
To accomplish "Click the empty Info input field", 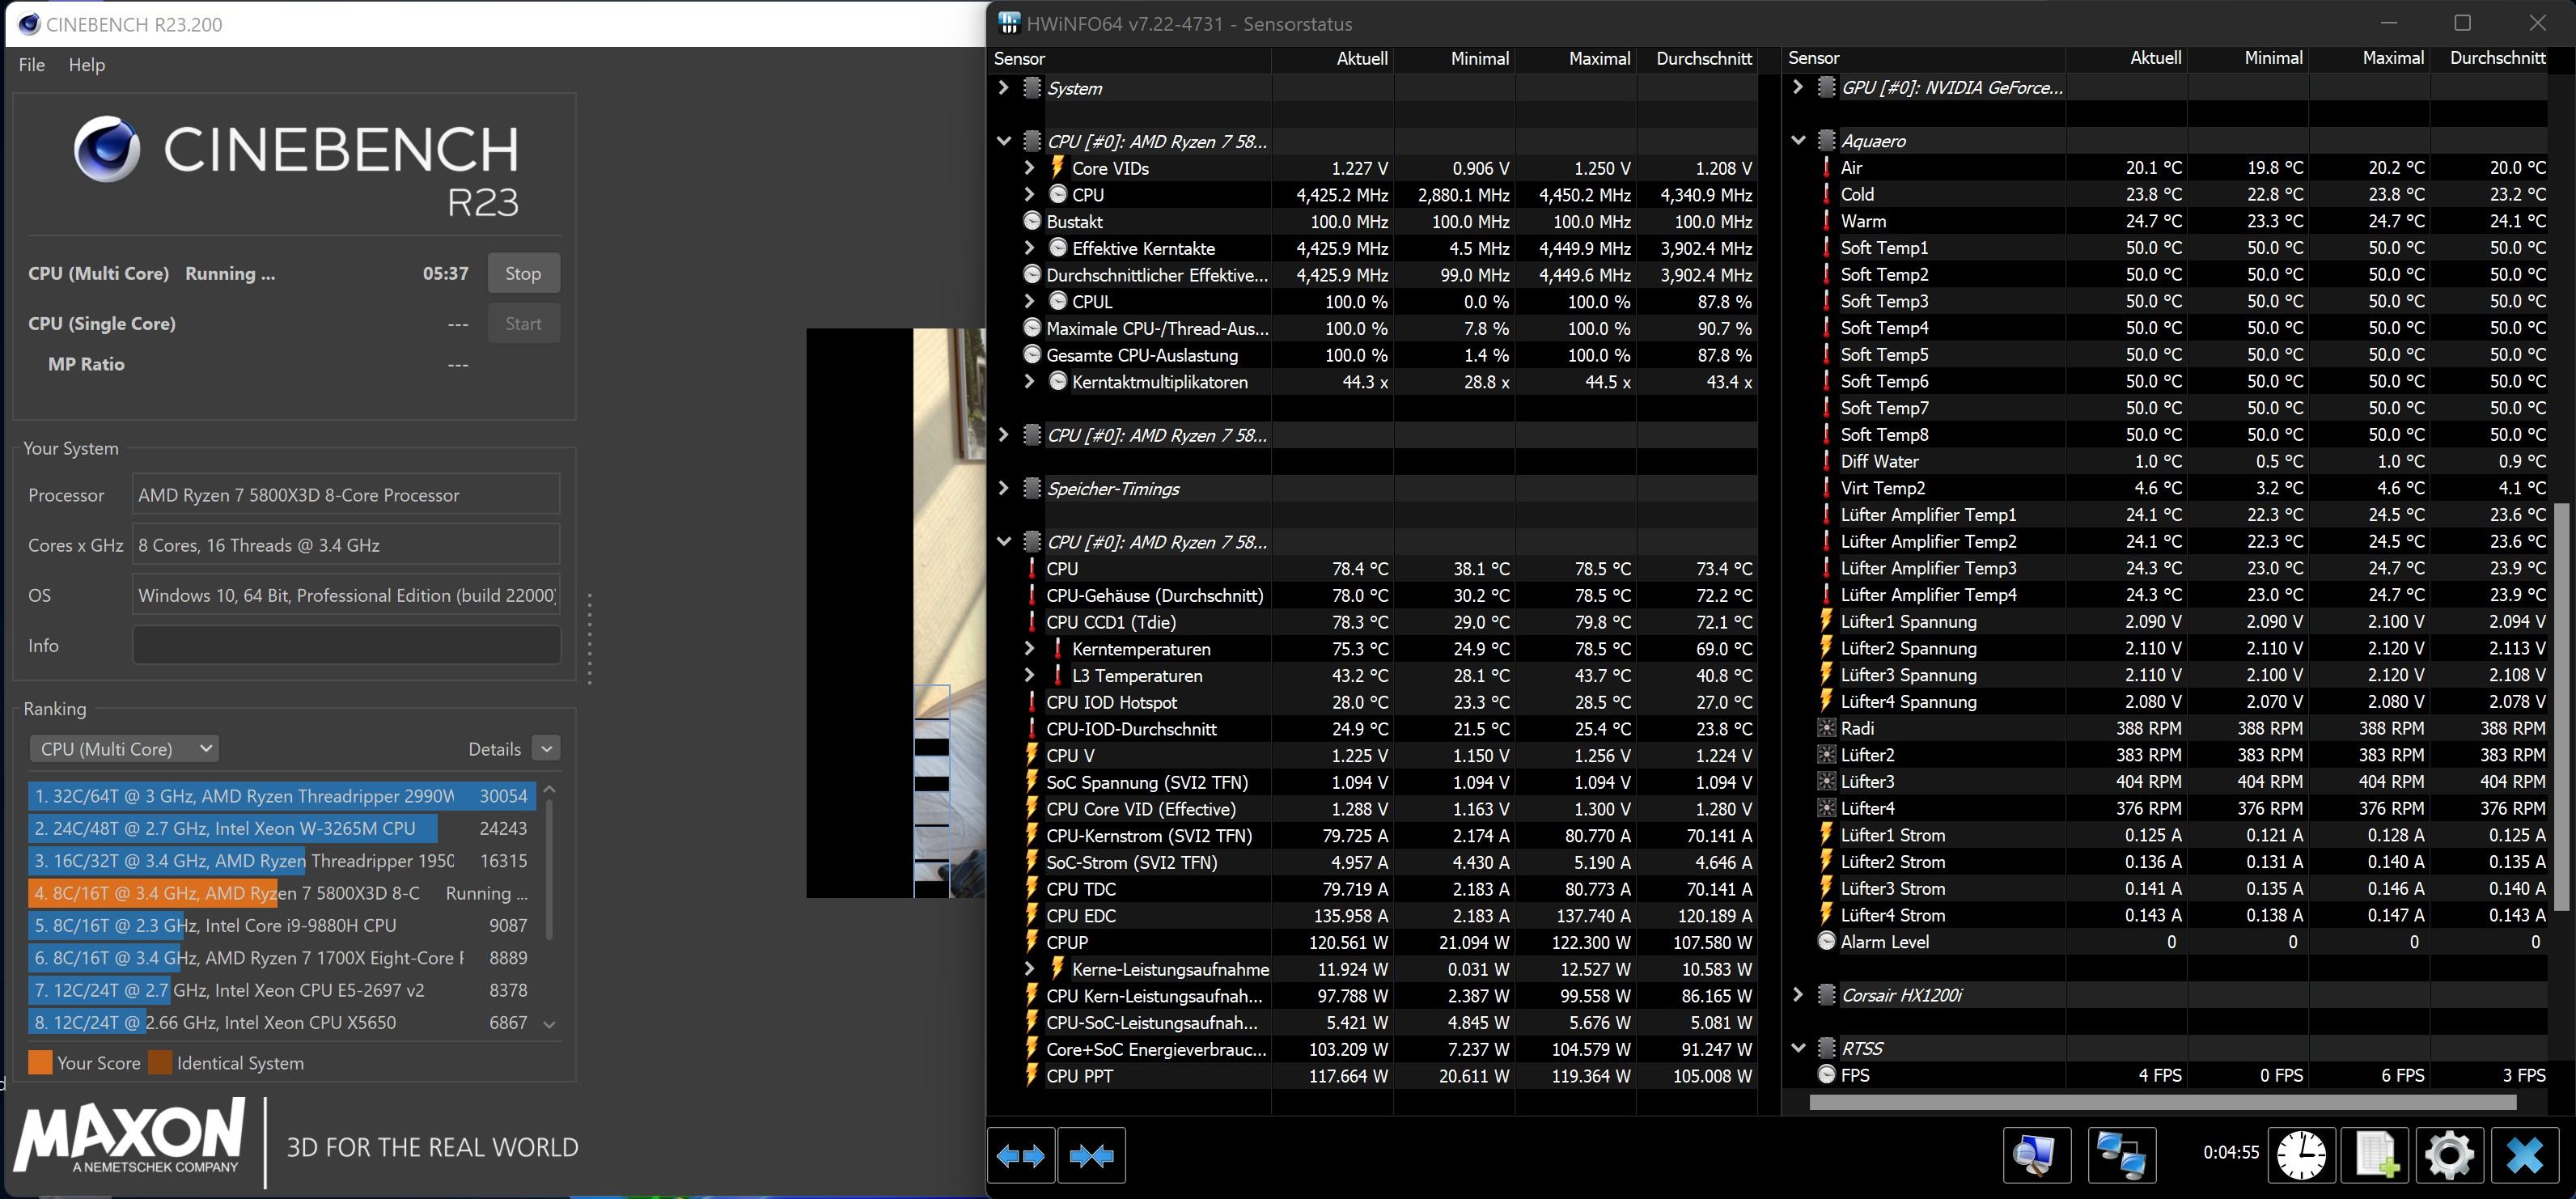I will pyautogui.click(x=346, y=645).
